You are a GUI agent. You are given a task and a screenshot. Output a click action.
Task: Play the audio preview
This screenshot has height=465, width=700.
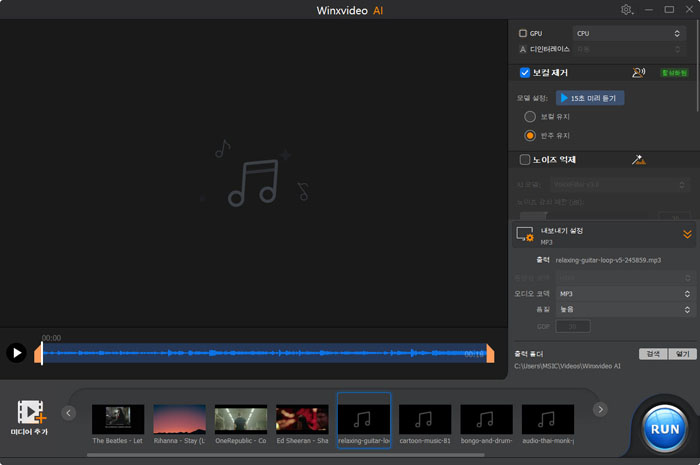pyautogui.click(x=16, y=352)
